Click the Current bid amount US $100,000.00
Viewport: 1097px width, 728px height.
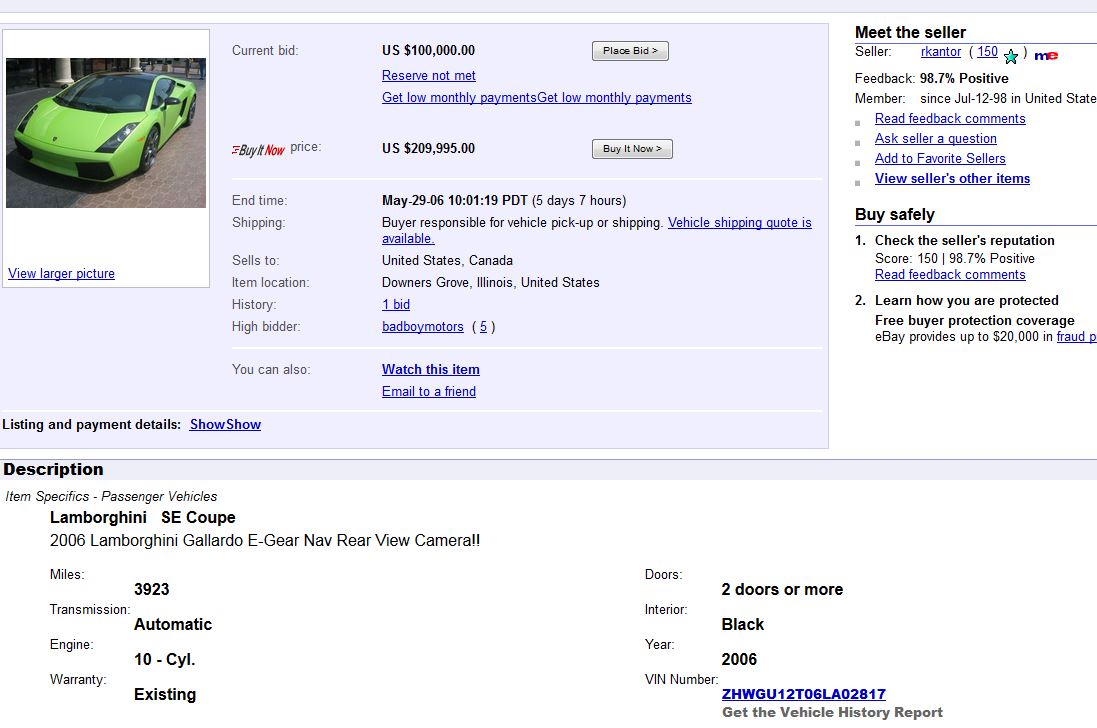coord(428,50)
